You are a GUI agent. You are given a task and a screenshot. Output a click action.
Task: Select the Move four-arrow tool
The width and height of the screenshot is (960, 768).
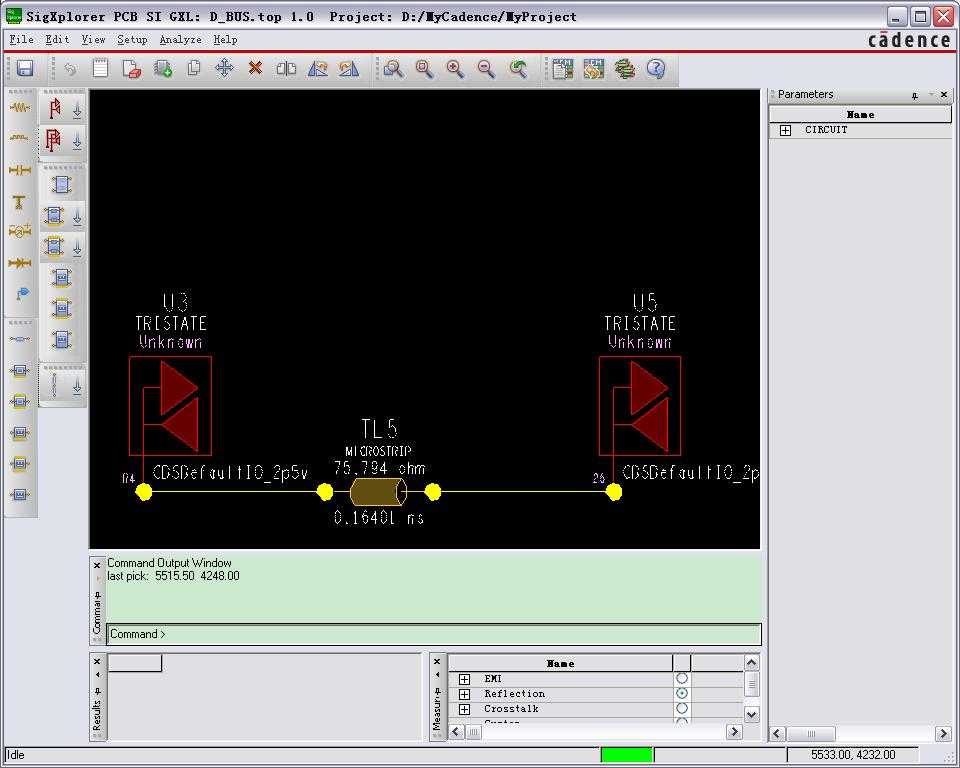224,68
